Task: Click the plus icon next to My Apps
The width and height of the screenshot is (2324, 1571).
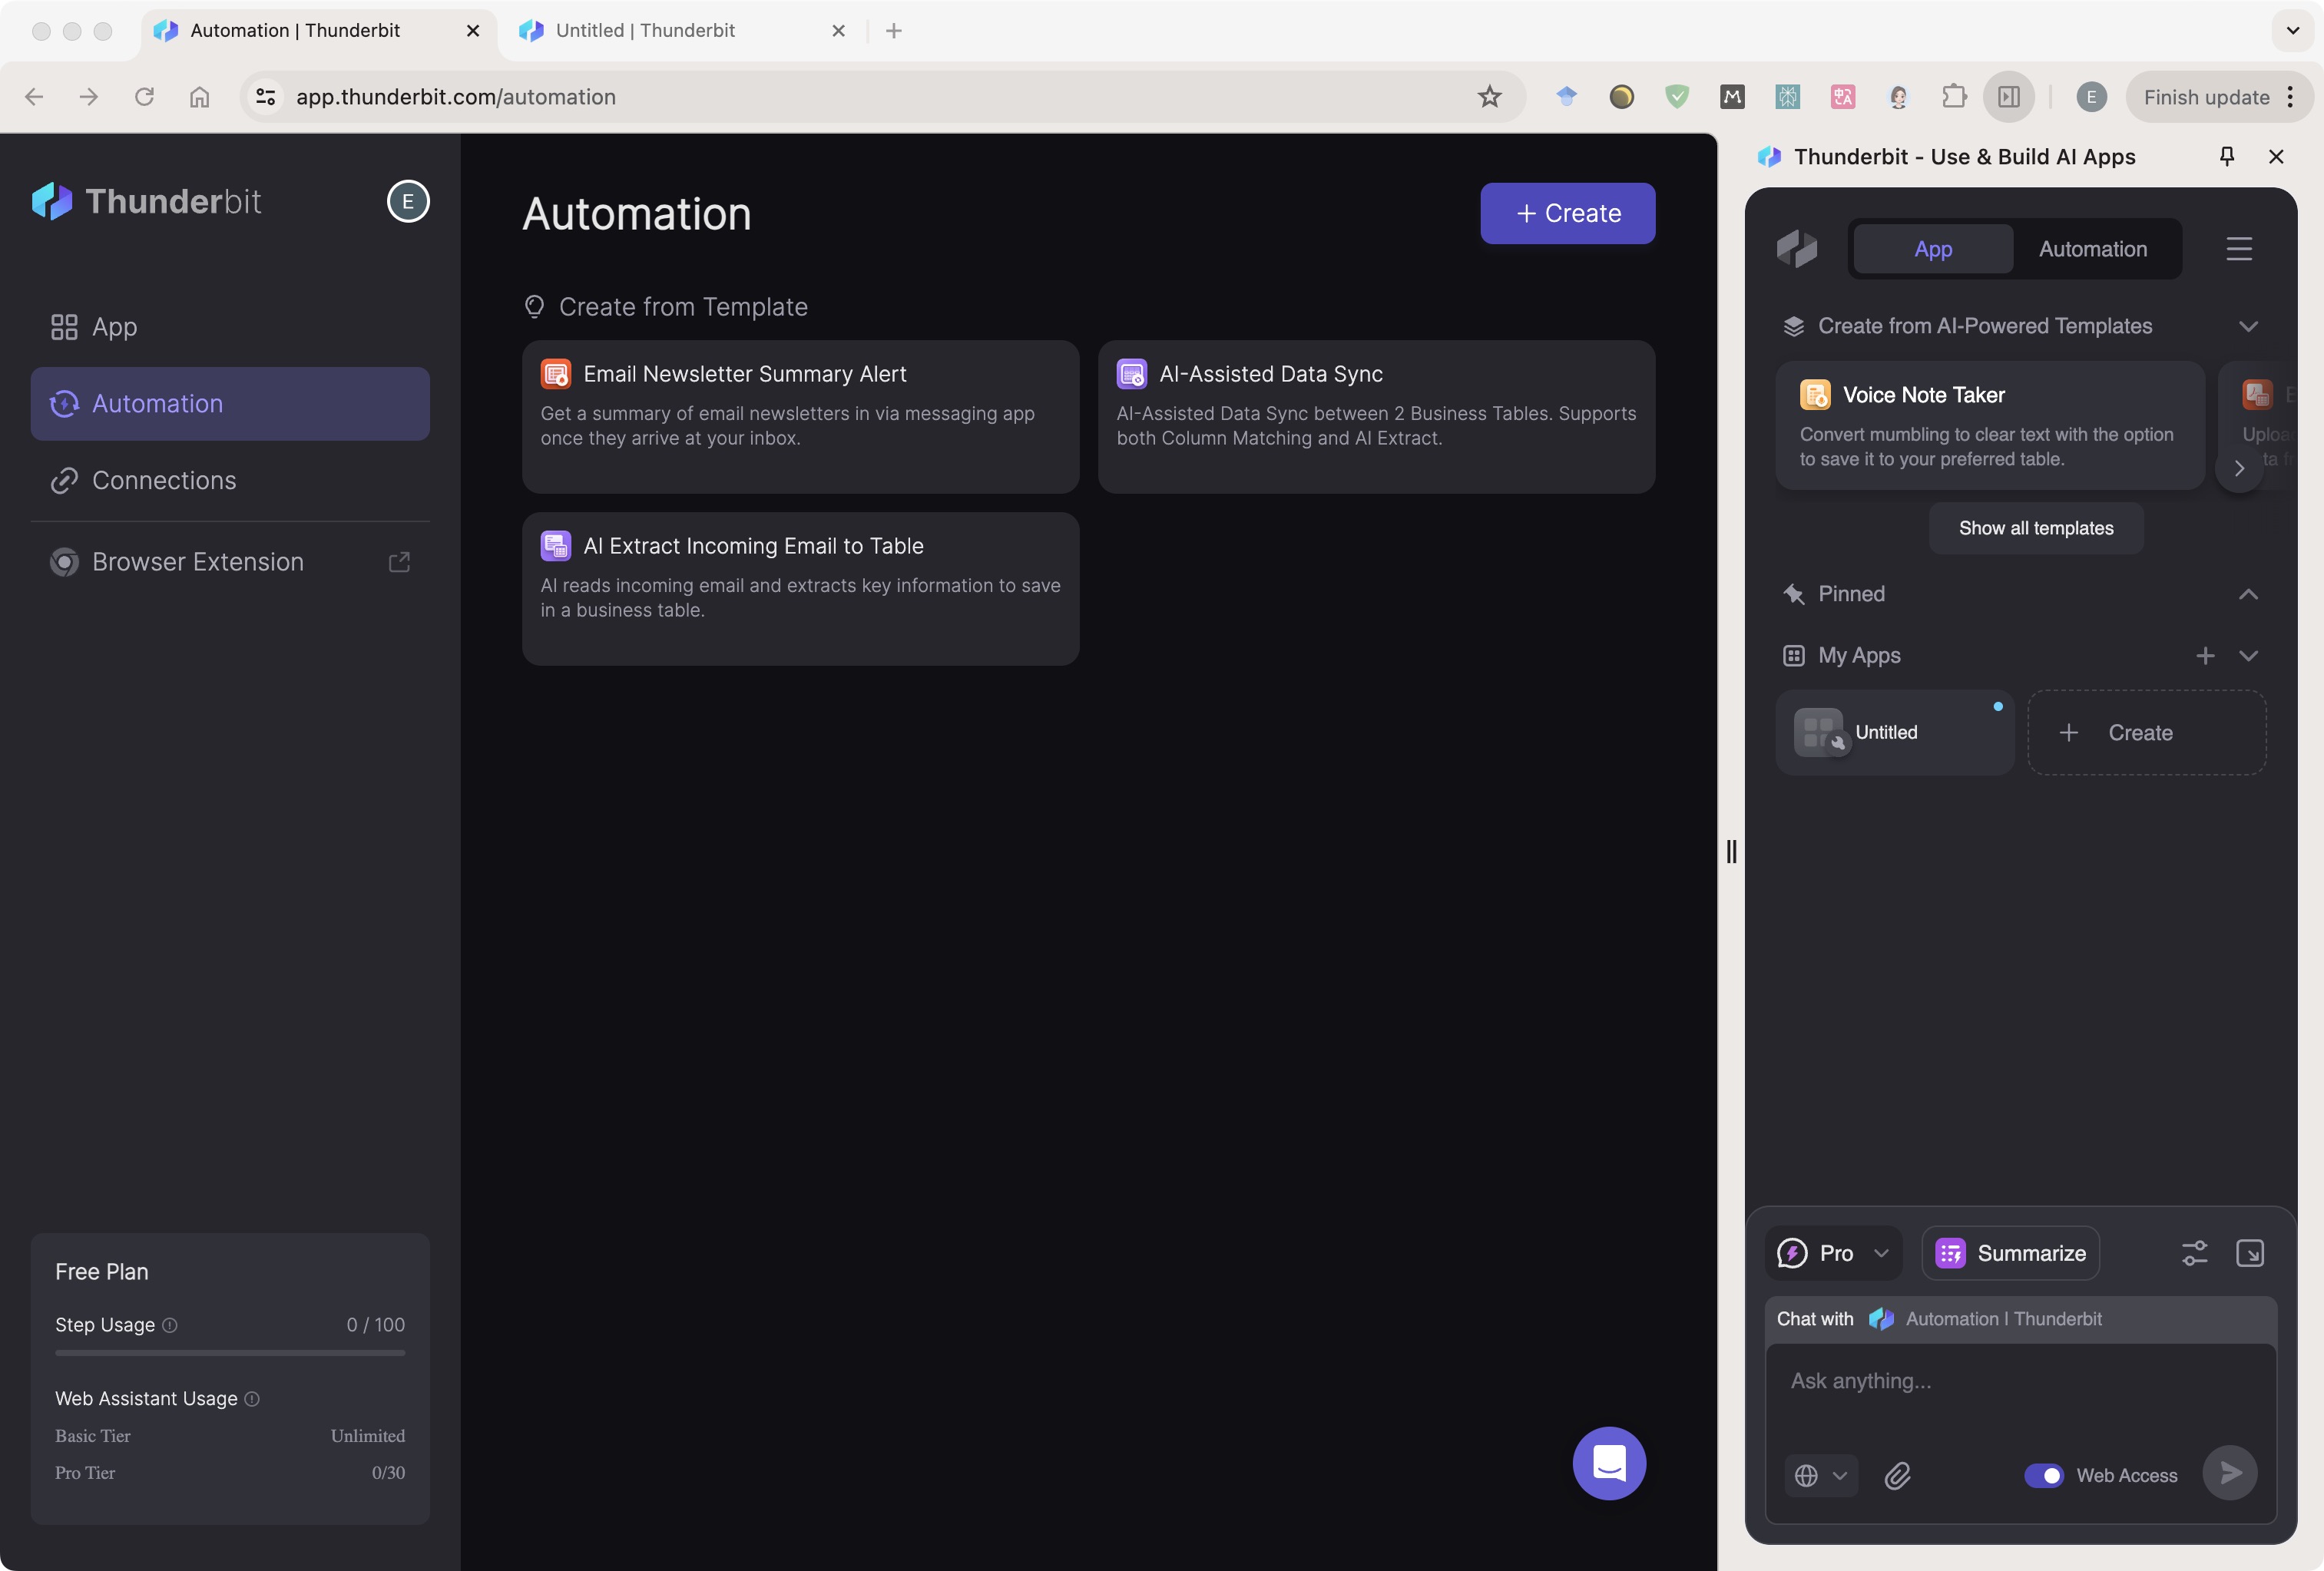Action: [2205, 656]
